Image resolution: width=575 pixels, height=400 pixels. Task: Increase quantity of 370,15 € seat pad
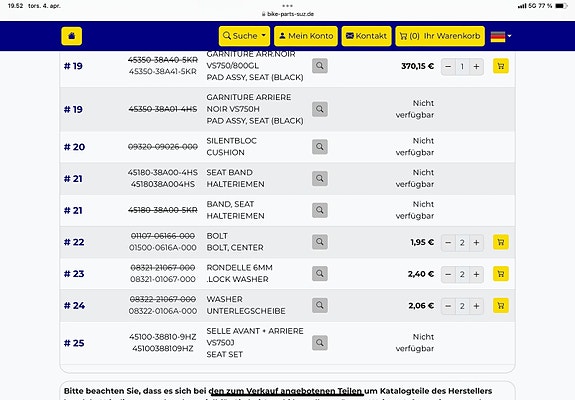coord(476,67)
